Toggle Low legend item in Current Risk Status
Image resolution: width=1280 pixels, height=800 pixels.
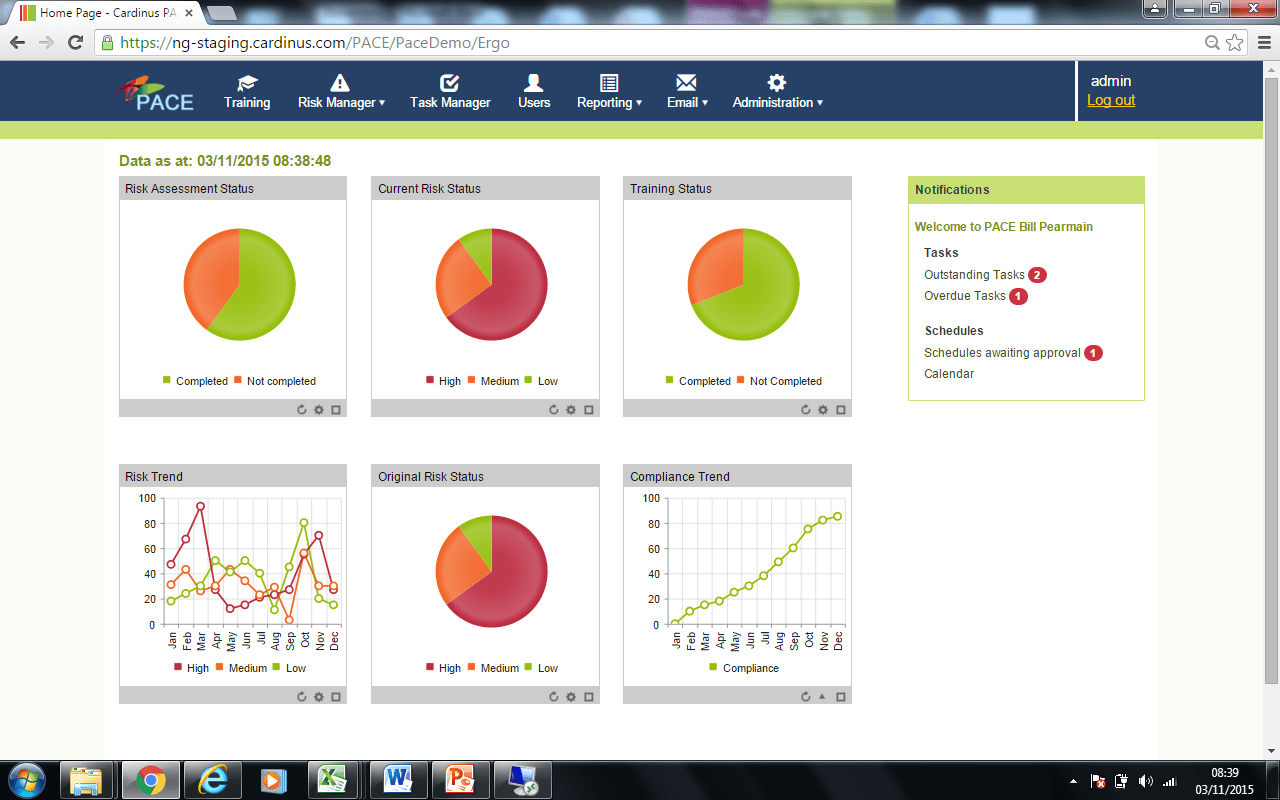click(541, 381)
